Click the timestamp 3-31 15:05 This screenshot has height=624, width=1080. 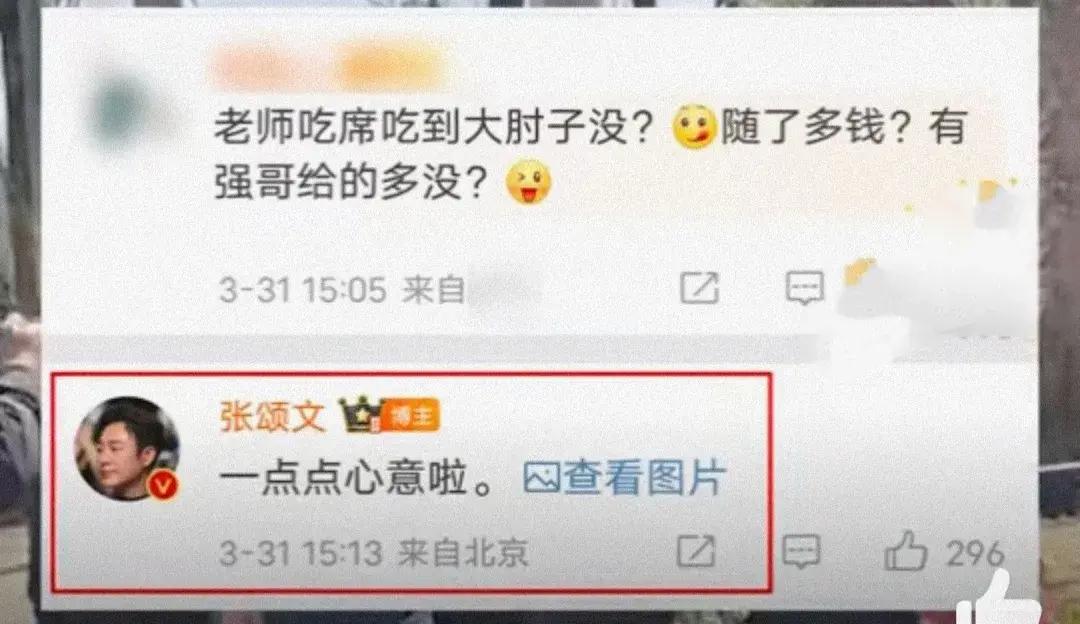click(x=302, y=289)
